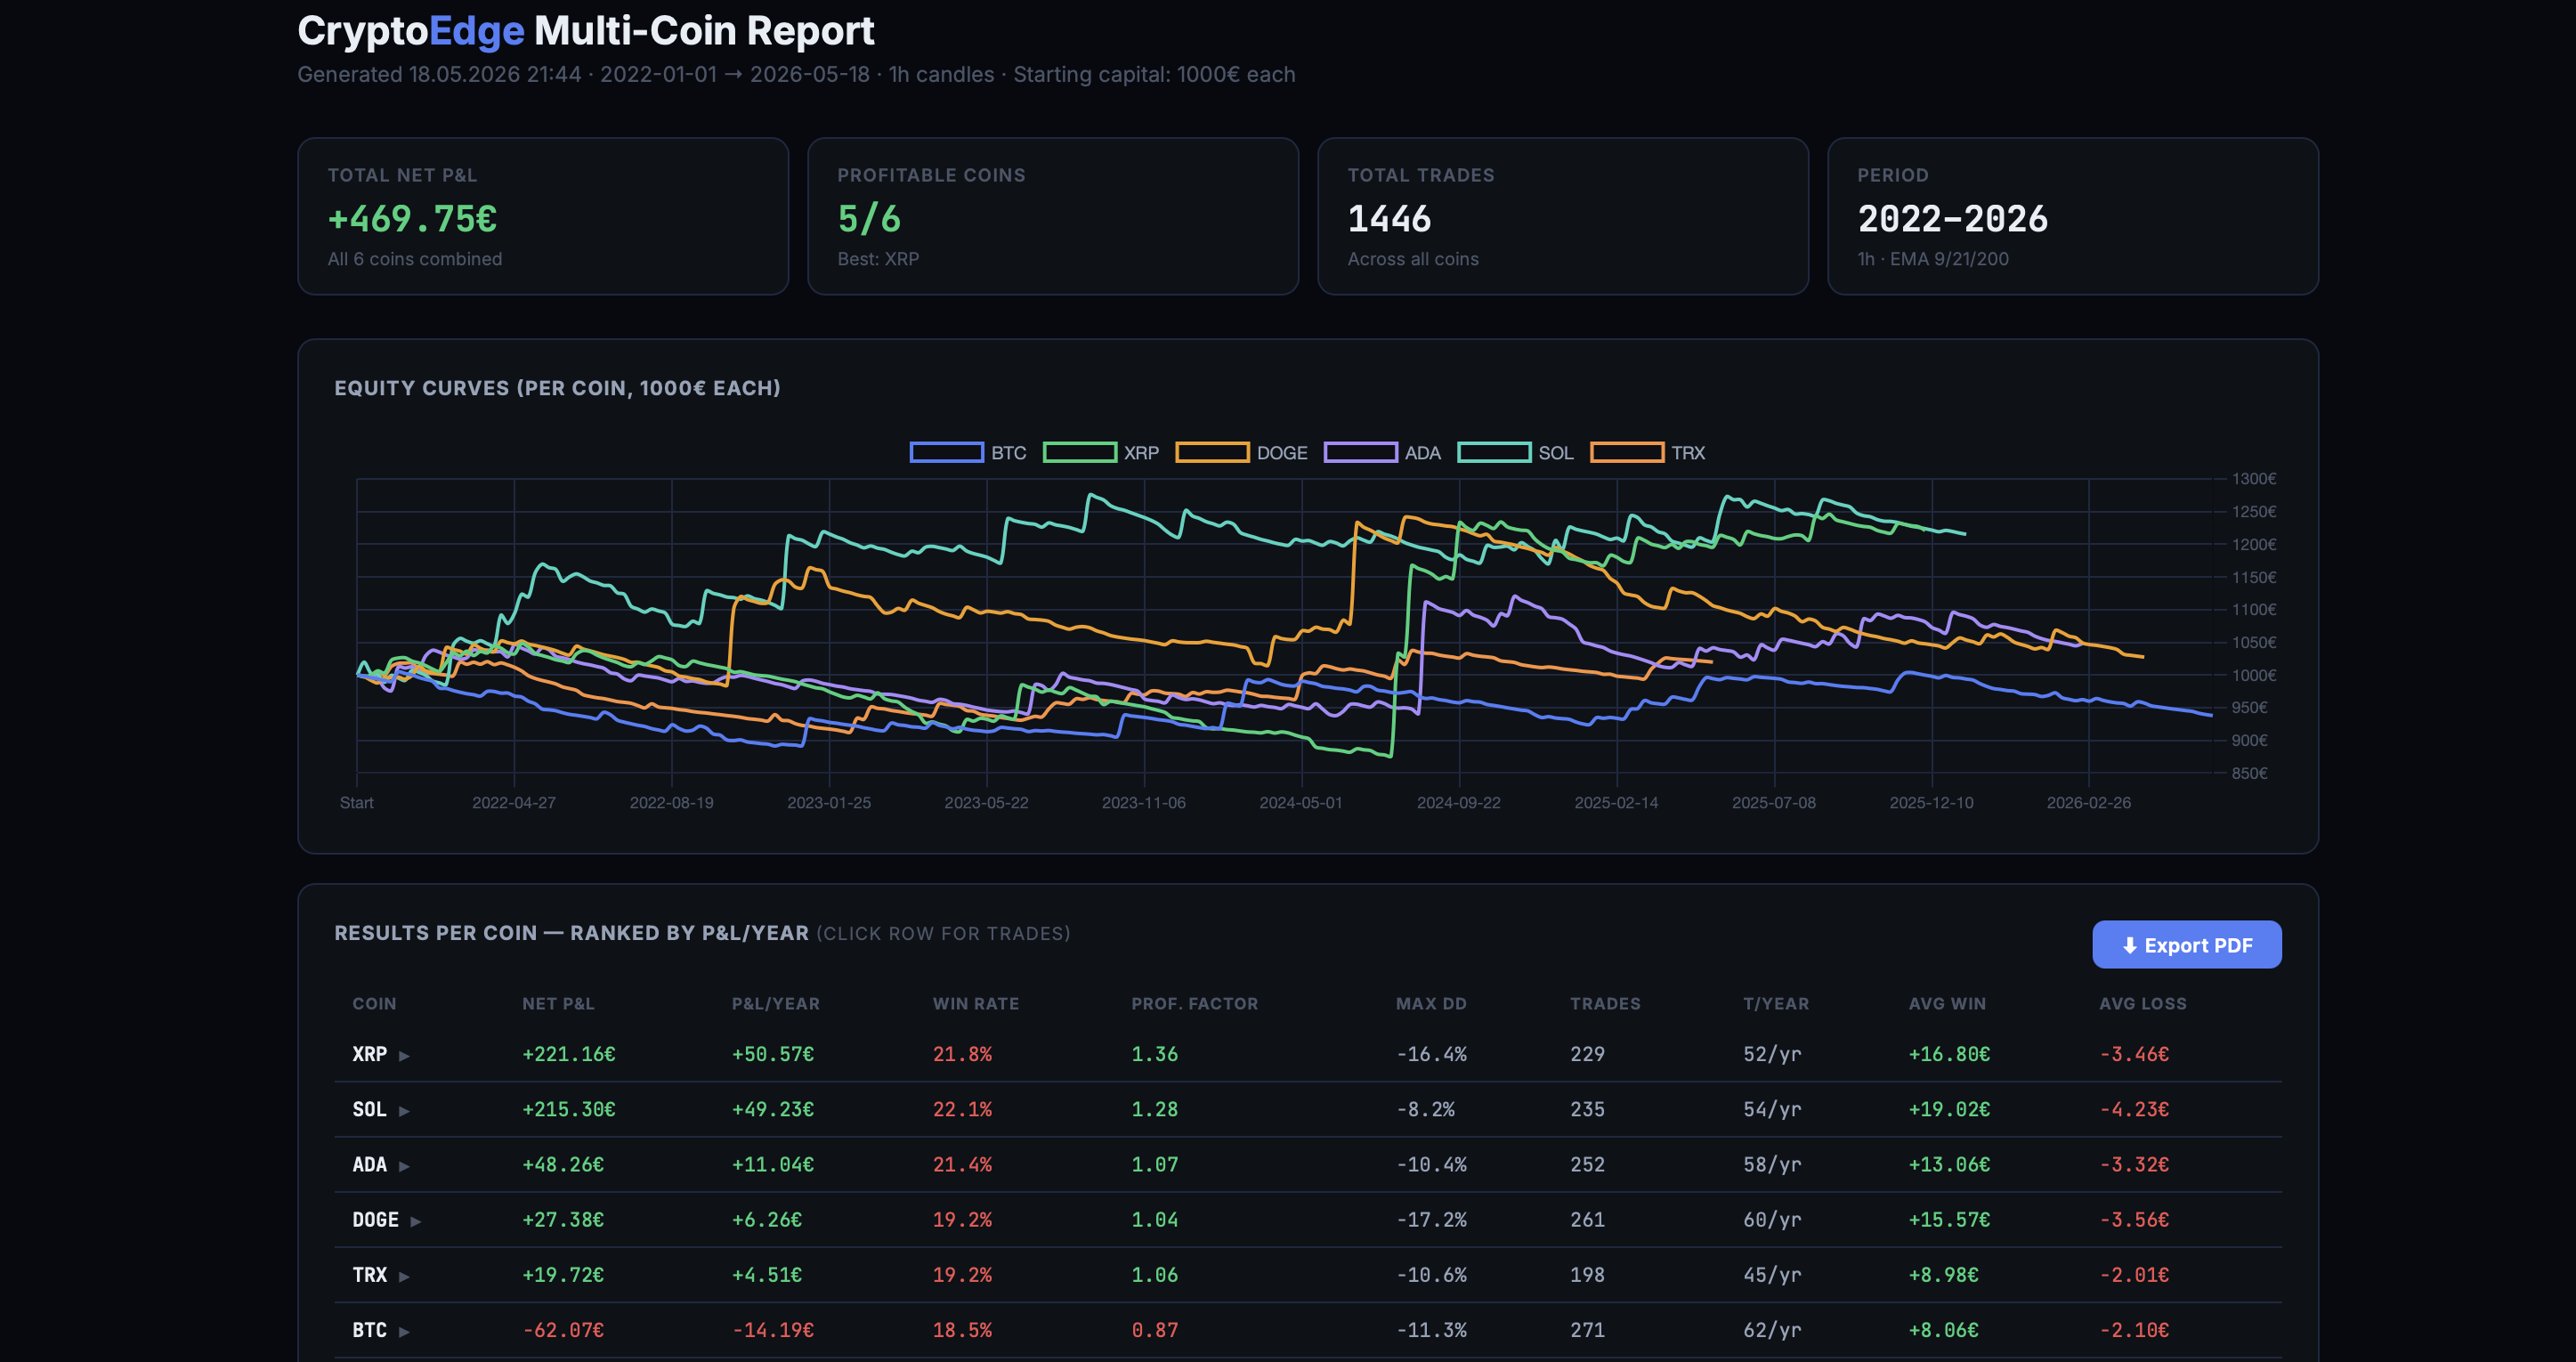Click TRX average loss -2.01€

2134,1274
